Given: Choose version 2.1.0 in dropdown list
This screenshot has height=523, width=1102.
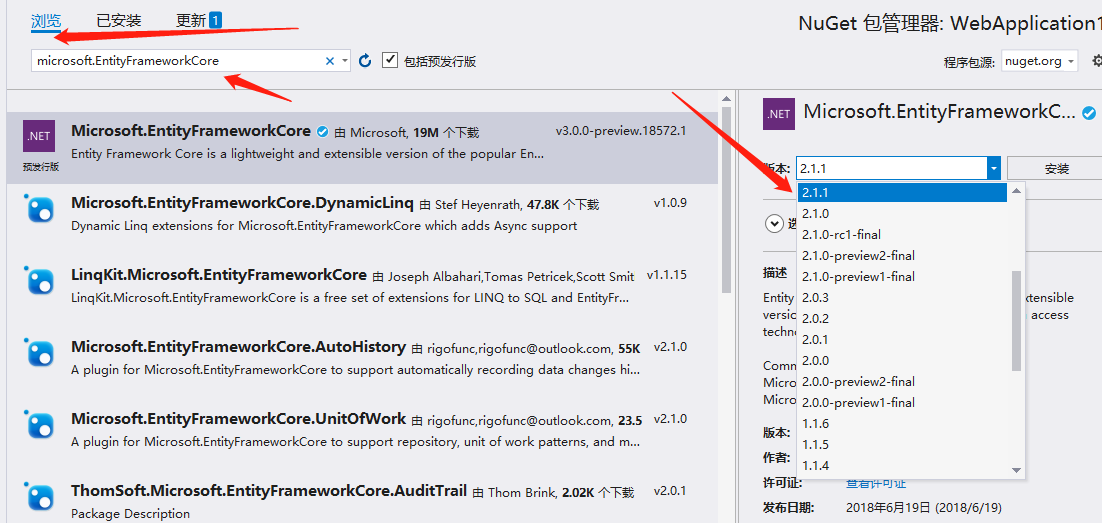Looking at the screenshot, I should pos(903,214).
